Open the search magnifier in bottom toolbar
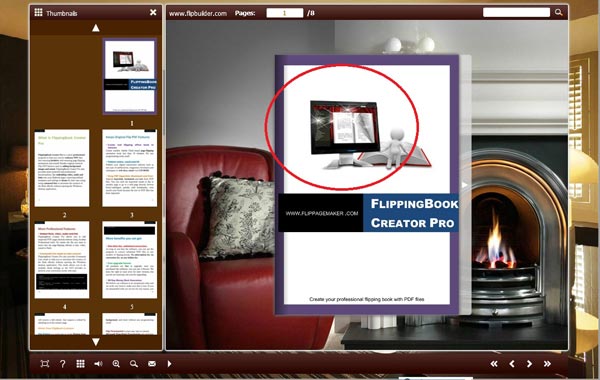Viewport: 600px width, 380px height. click(134, 364)
